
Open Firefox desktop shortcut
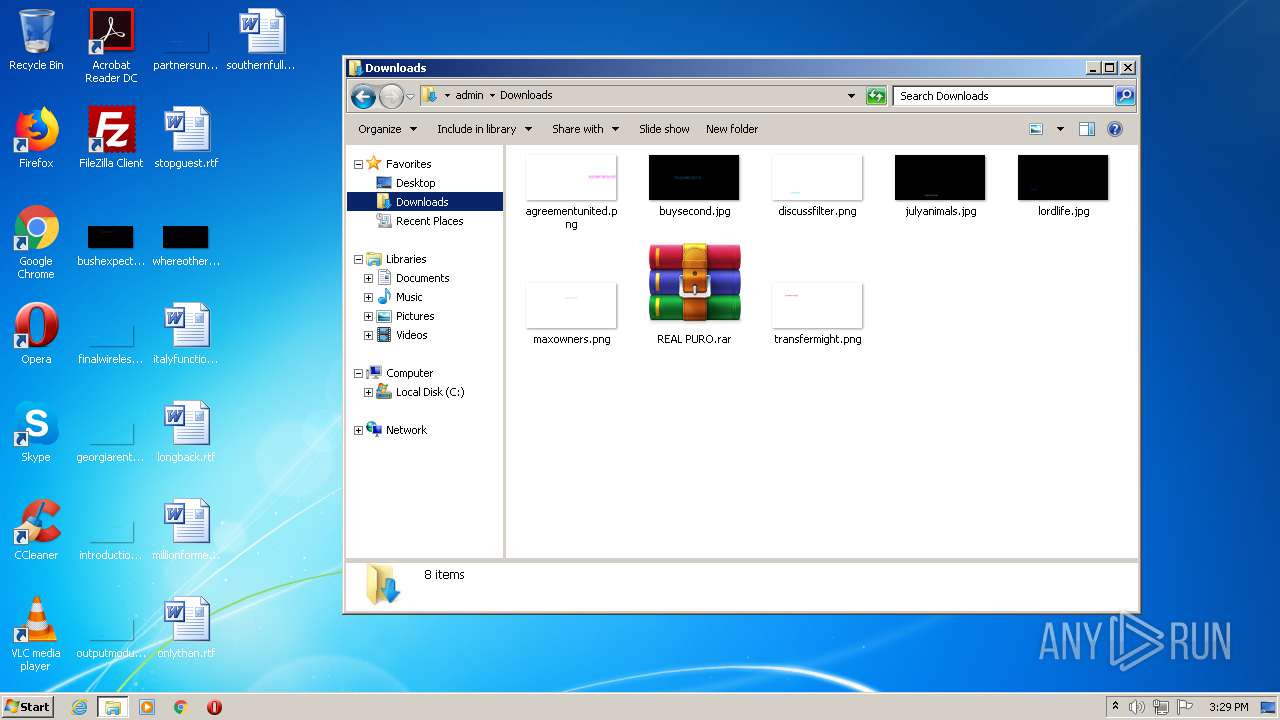(x=36, y=138)
